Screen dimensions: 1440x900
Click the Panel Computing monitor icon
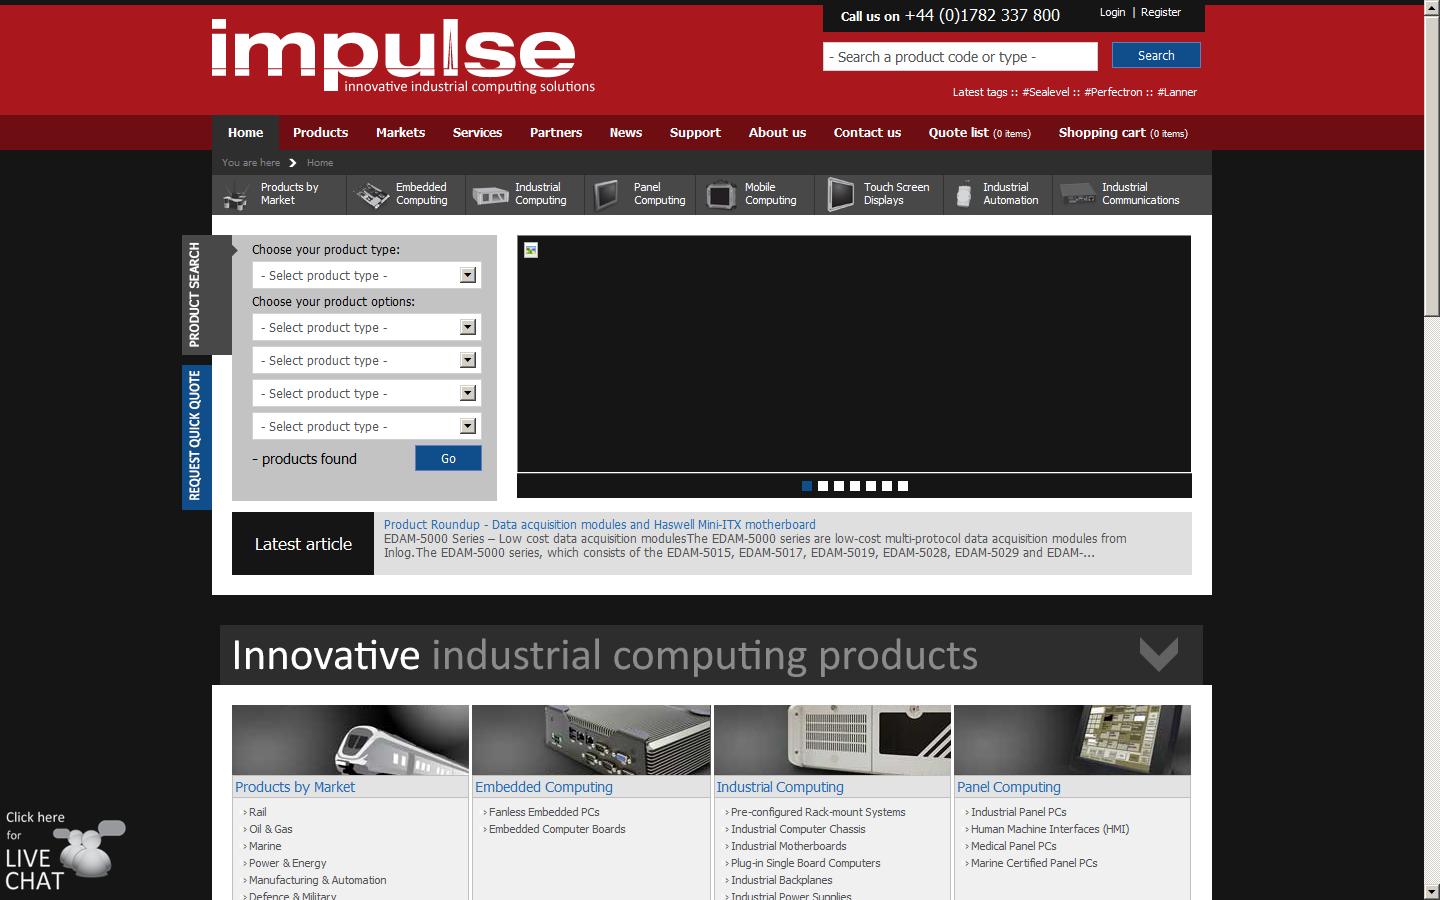coord(606,194)
